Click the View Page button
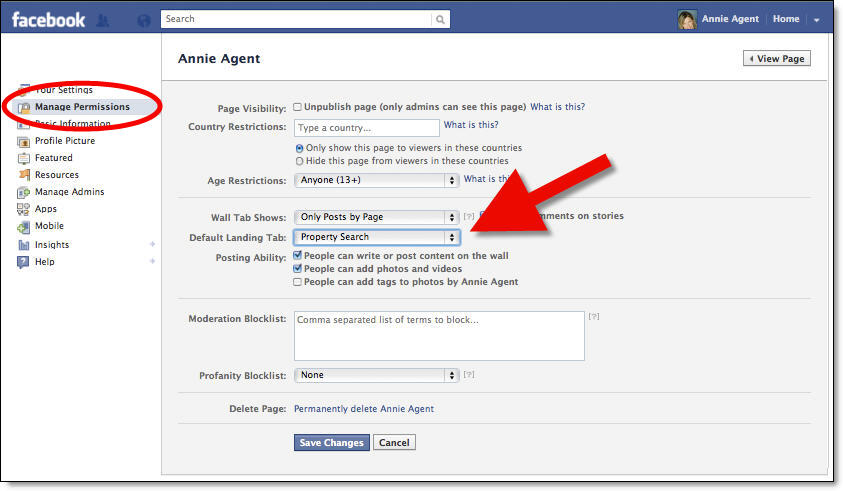Screen dimensions: 843x491 [x=777, y=59]
